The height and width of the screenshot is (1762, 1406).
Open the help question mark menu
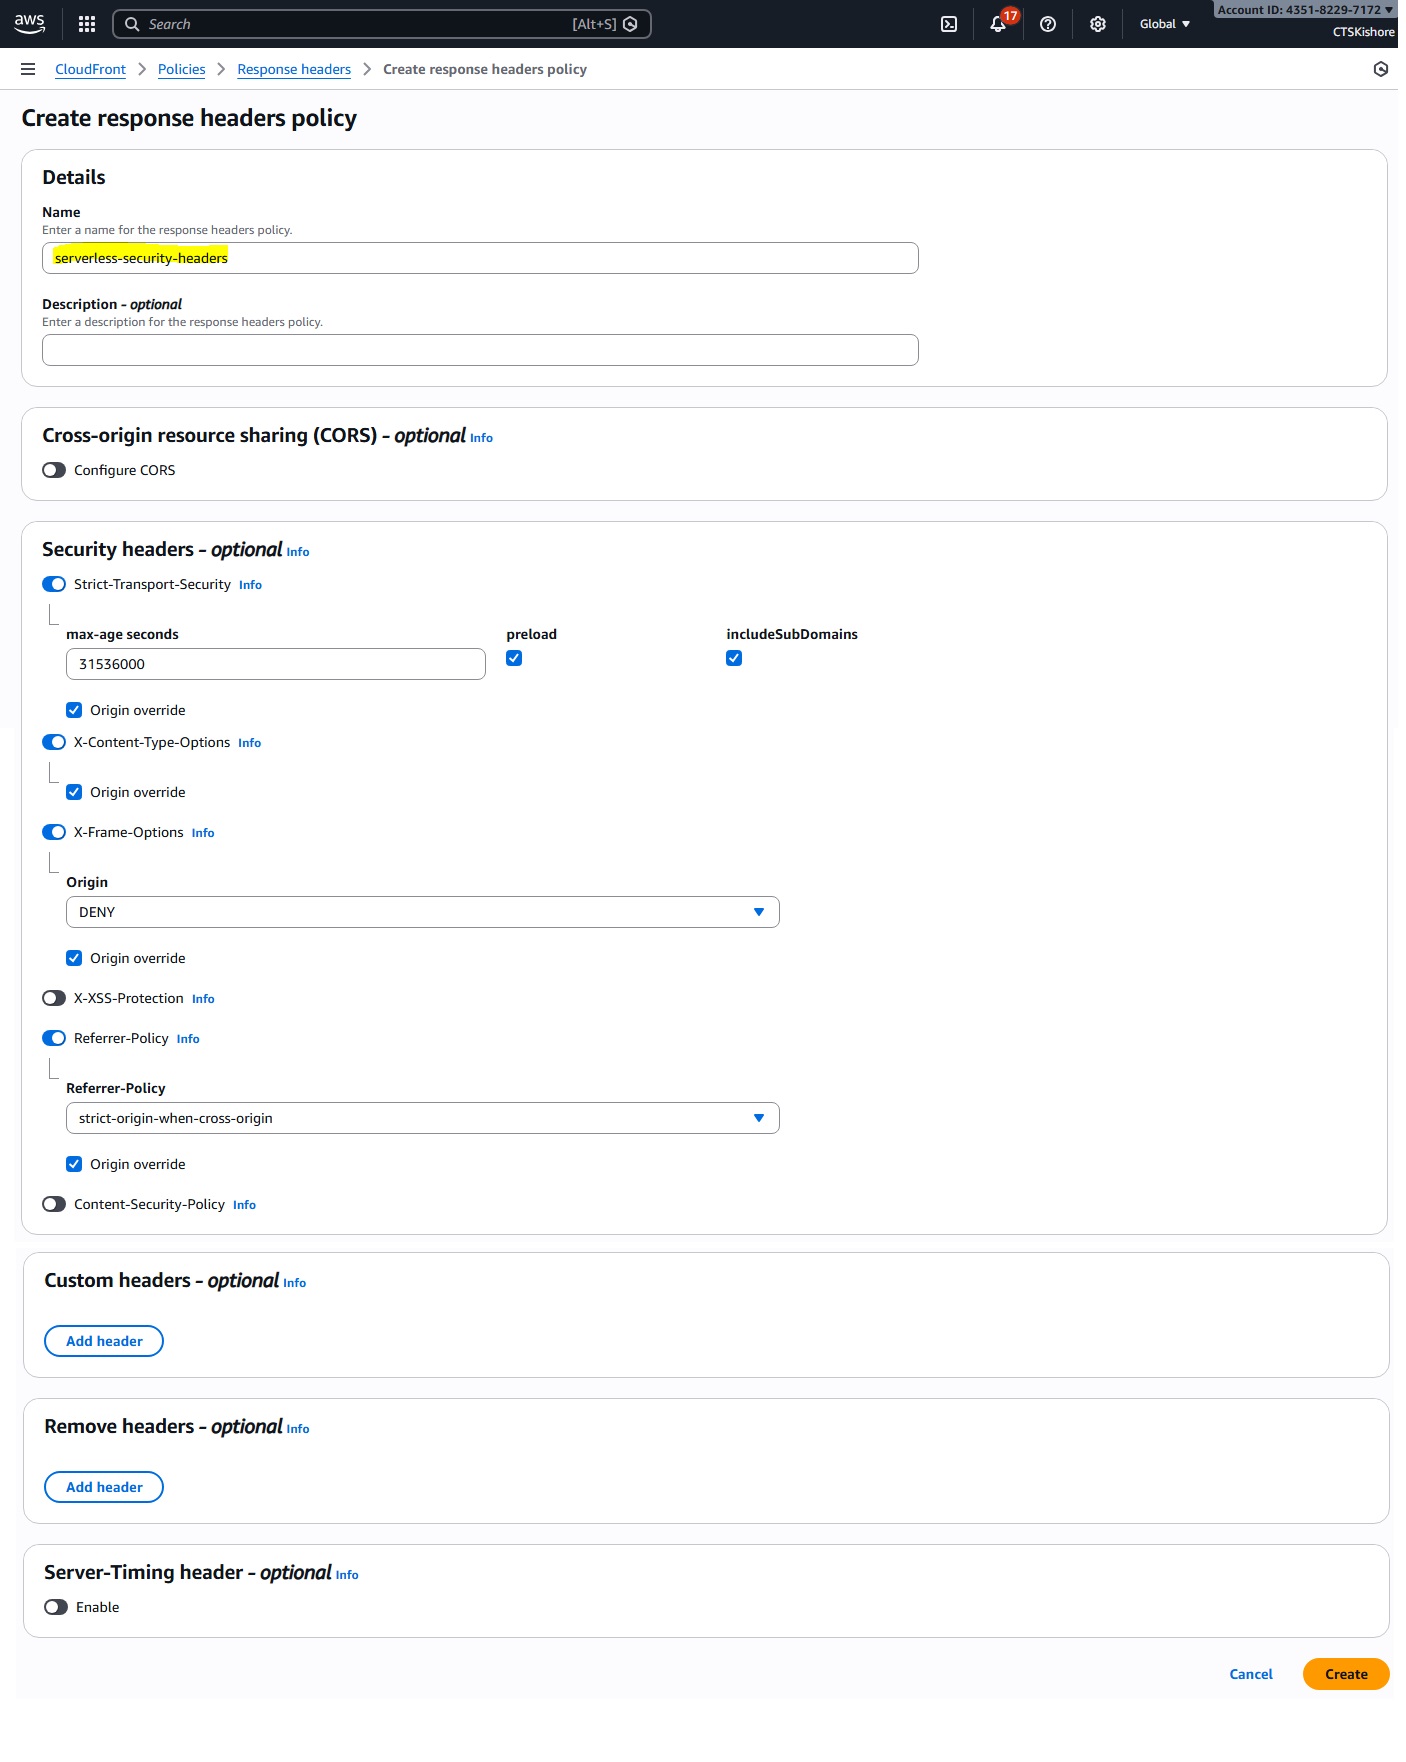point(1048,24)
